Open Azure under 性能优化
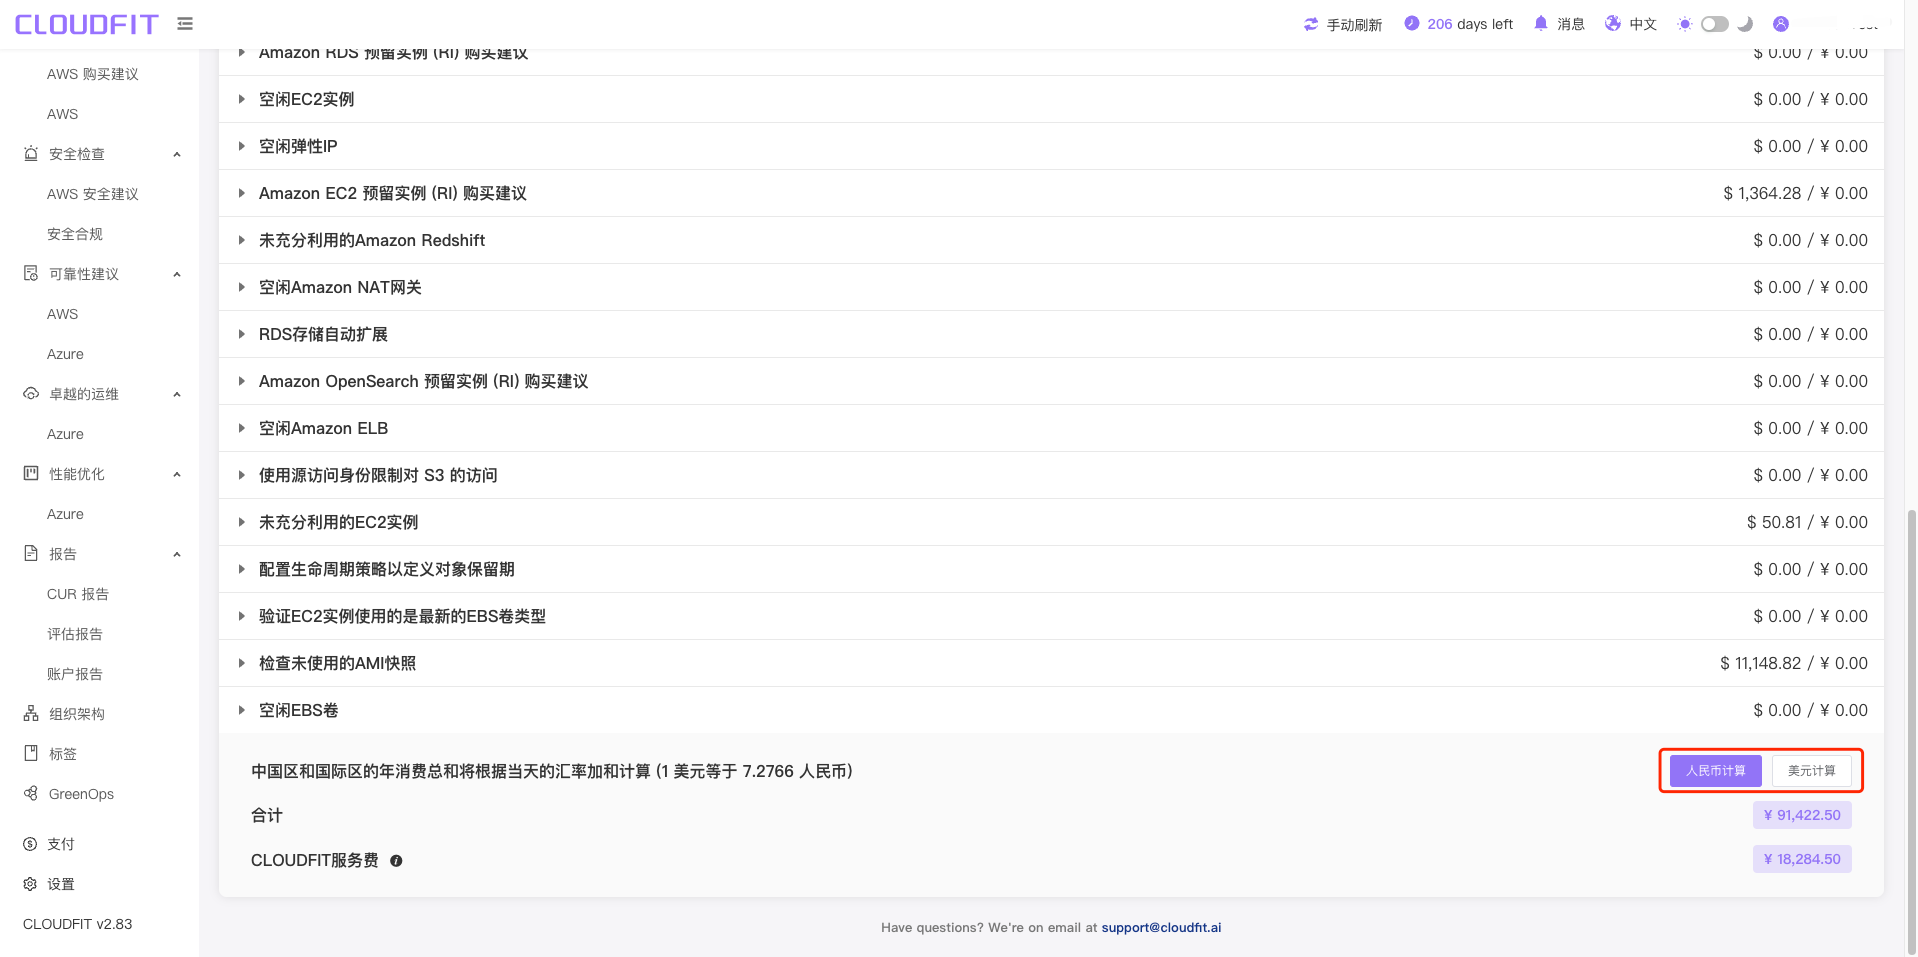This screenshot has height=957, width=1918. (65, 514)
